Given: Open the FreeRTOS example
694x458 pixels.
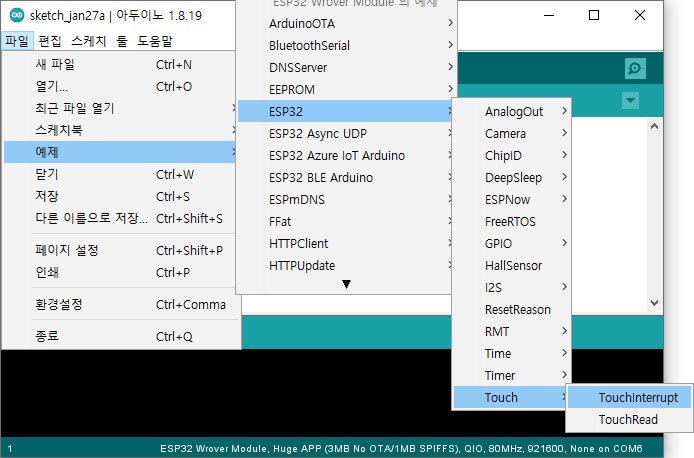Looking at the screenshot, I should coord(512,221).
